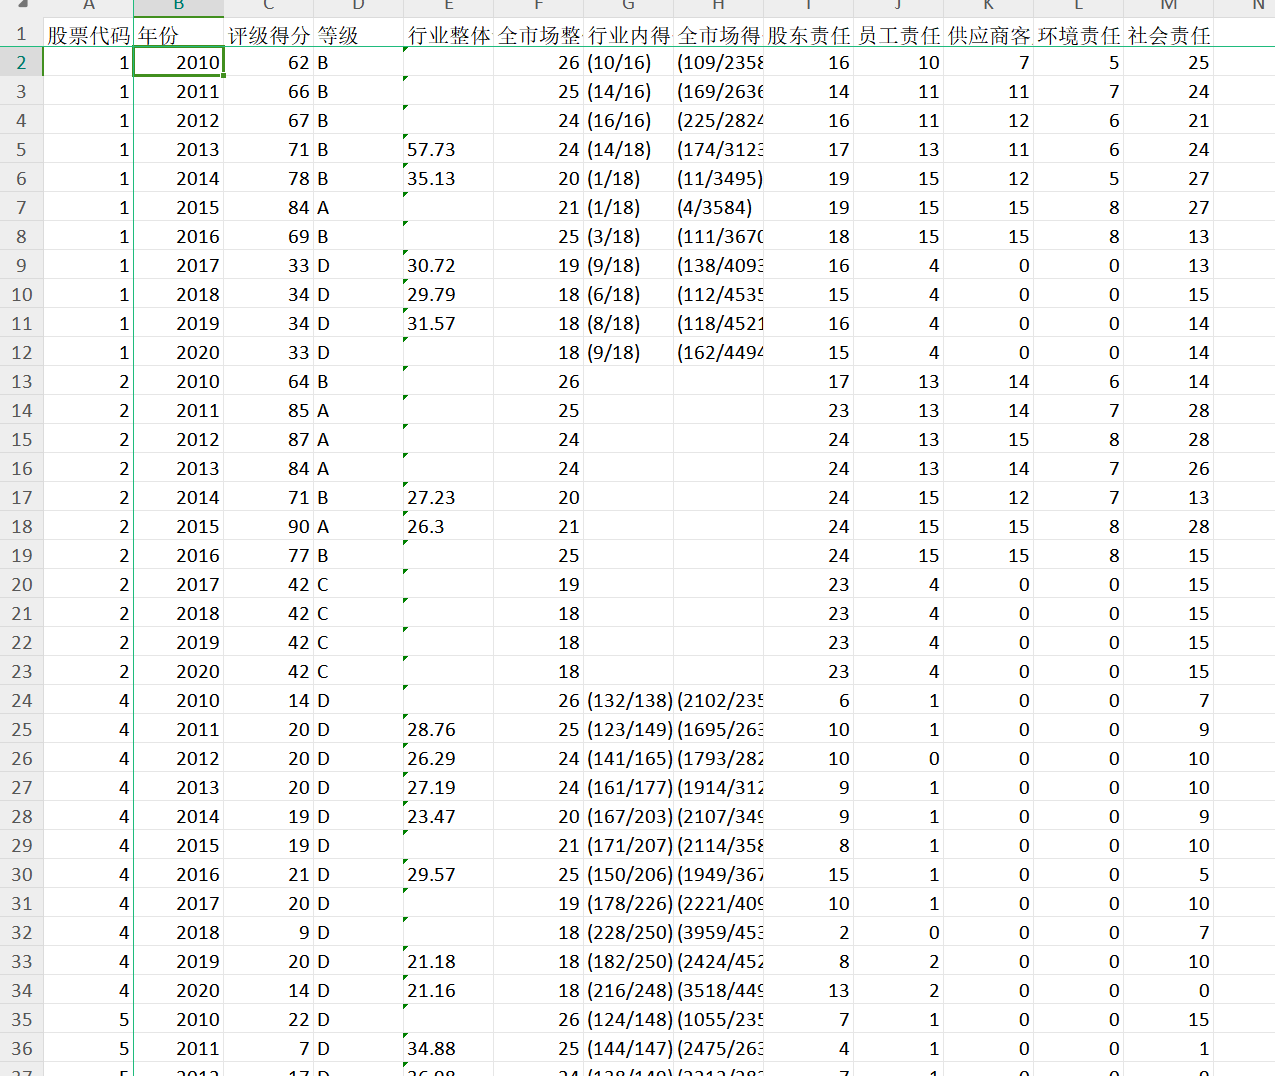Screen dimensions: 1275x1076
Task: Select the 员工责任 header cell
Action: [x=898, y=34]
